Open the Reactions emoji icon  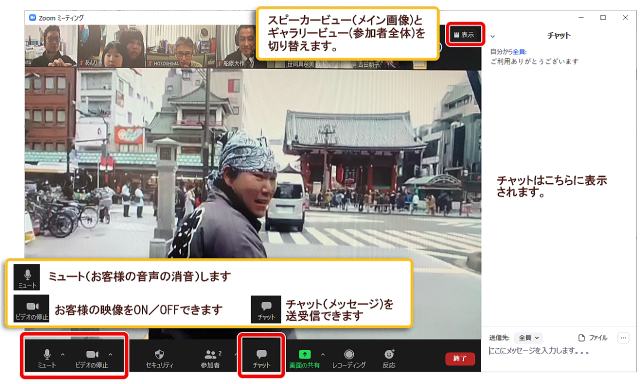[389, 358]
